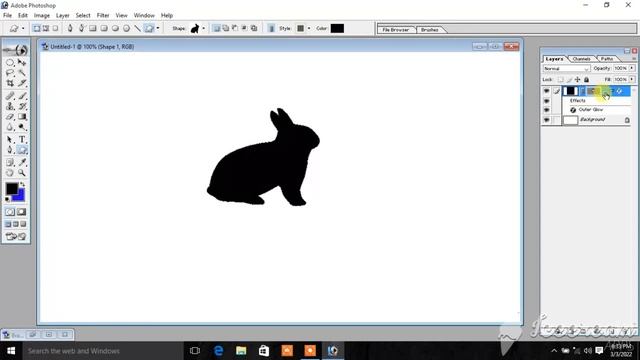Open the Image menu
The width and height of the screenshot is (640, 360).
tap(42, 15)
